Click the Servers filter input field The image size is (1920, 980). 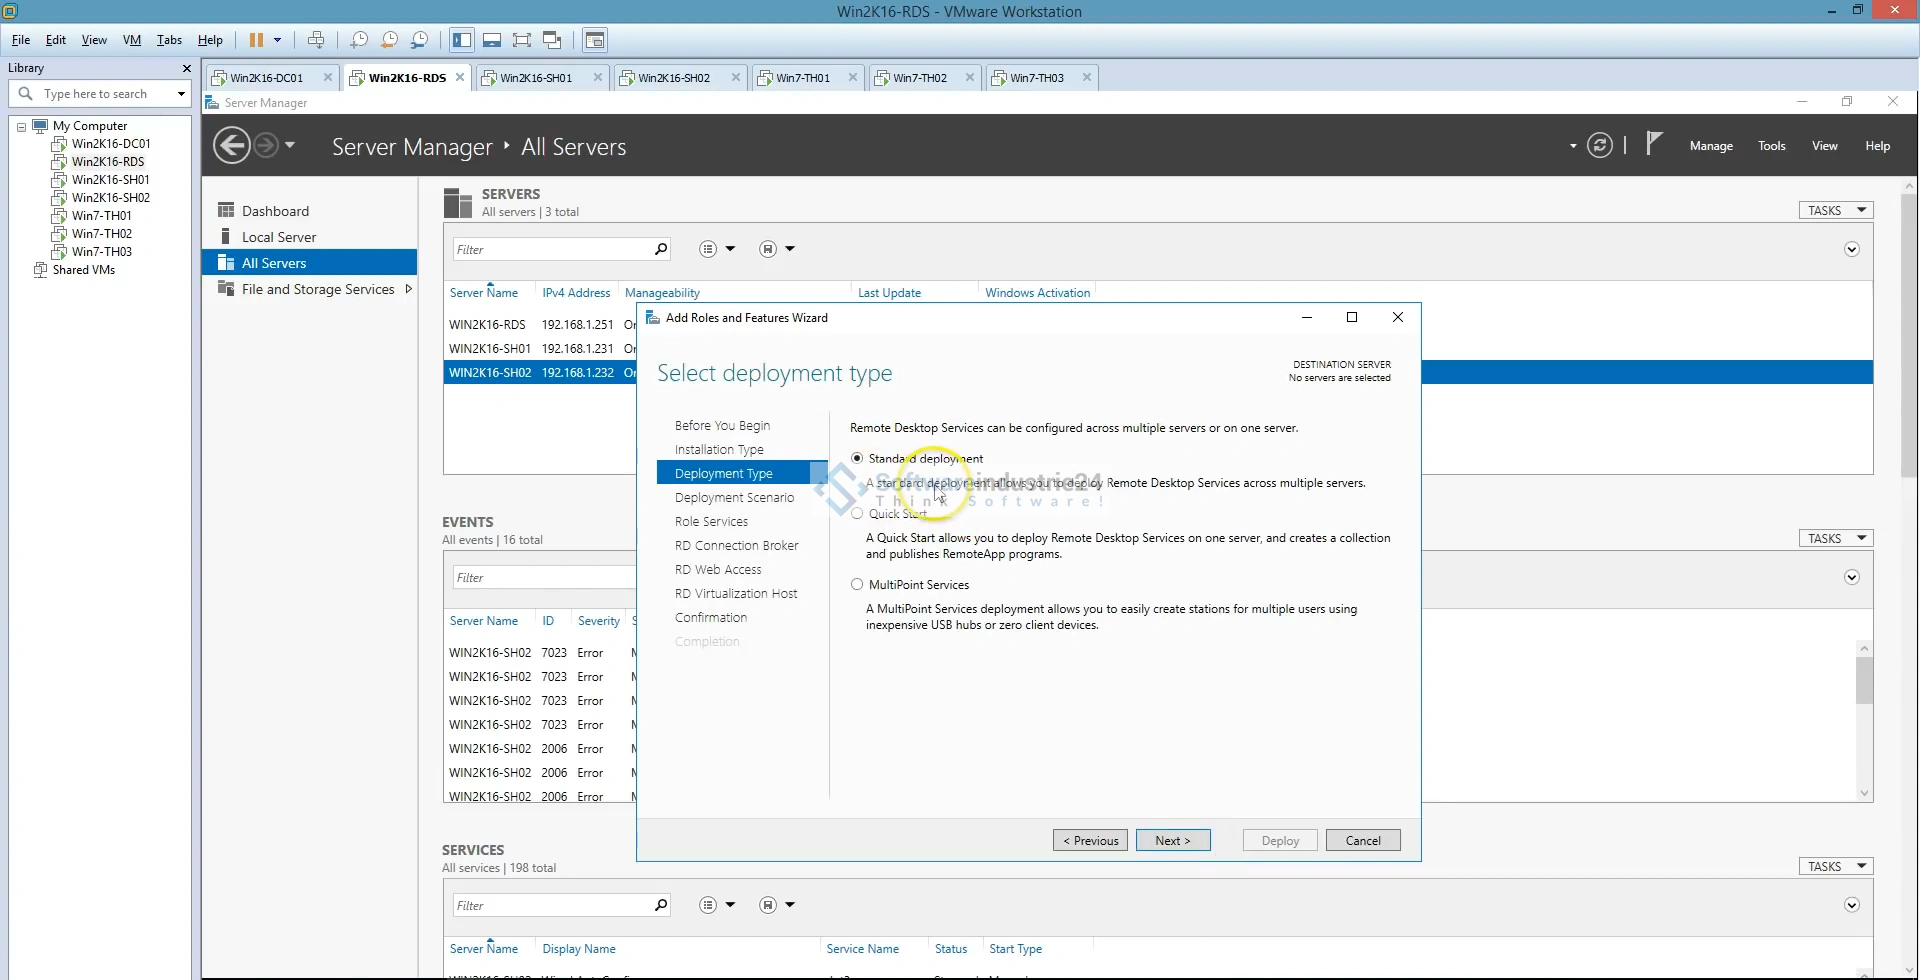[x=552, y=250]
